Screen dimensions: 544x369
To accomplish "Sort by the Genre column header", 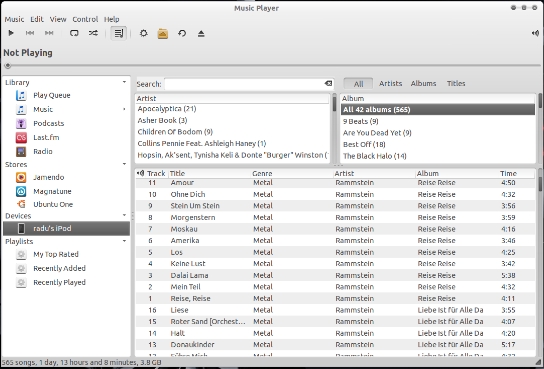I will [292, 173].
